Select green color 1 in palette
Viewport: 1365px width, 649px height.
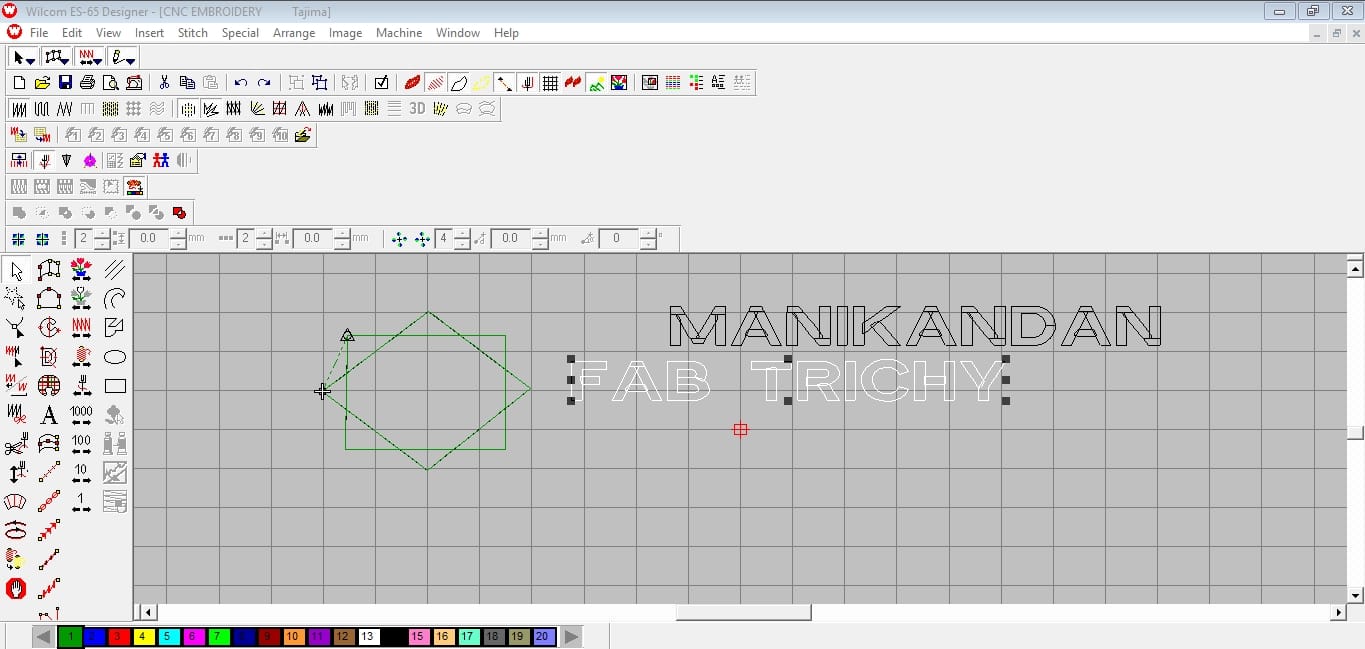point(70,636)
